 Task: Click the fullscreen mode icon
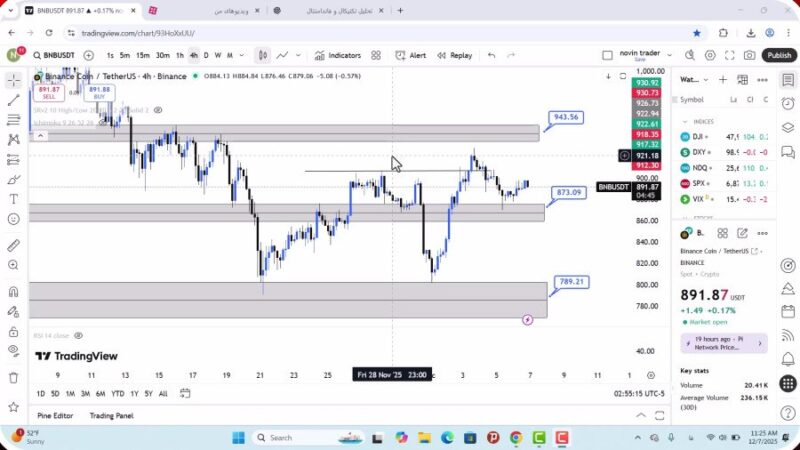[x=730, y=55]
